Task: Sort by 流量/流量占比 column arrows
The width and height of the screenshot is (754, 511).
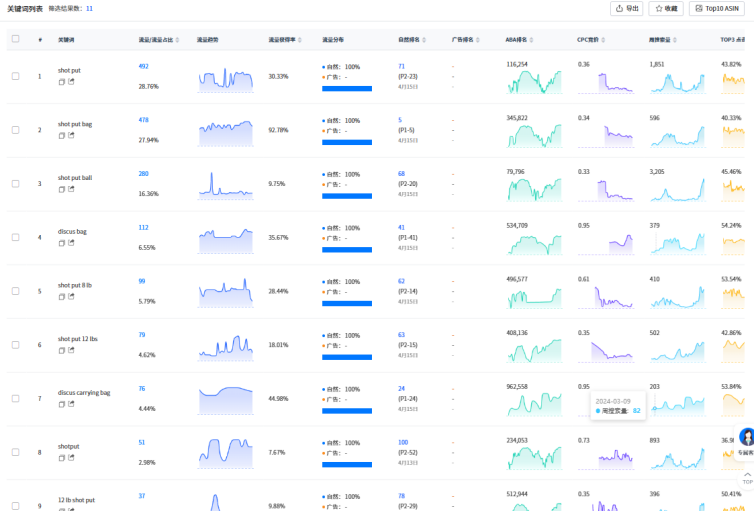Action: pos(177,40)
